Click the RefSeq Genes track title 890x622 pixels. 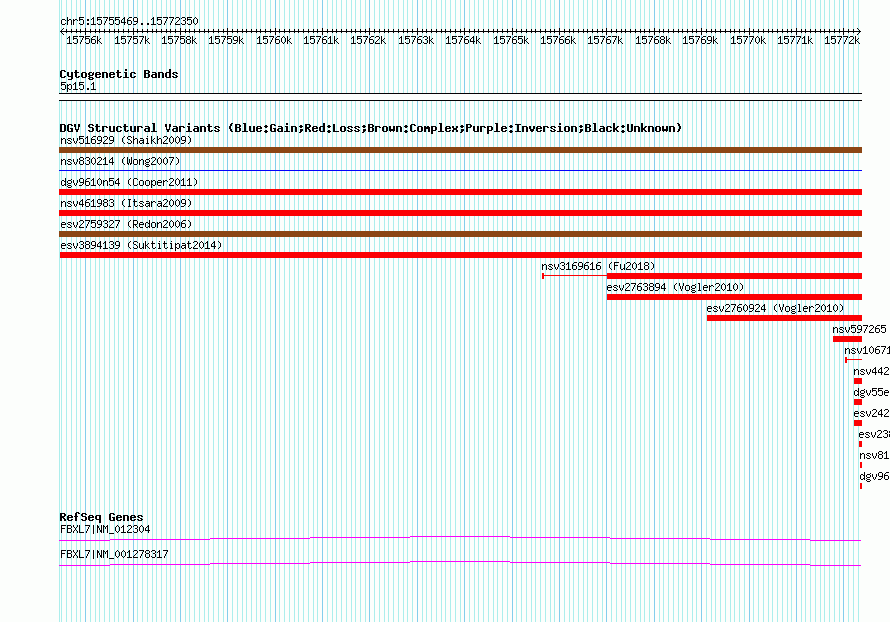[x=101, y=517]
